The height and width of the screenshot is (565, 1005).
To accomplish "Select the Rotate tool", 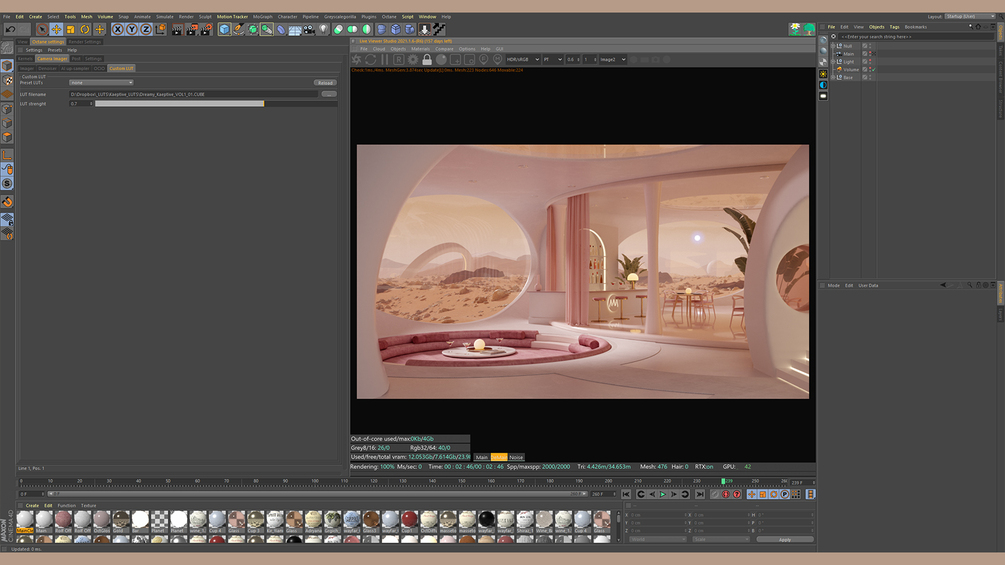I will pyautogui.click(x=85, y=29).
